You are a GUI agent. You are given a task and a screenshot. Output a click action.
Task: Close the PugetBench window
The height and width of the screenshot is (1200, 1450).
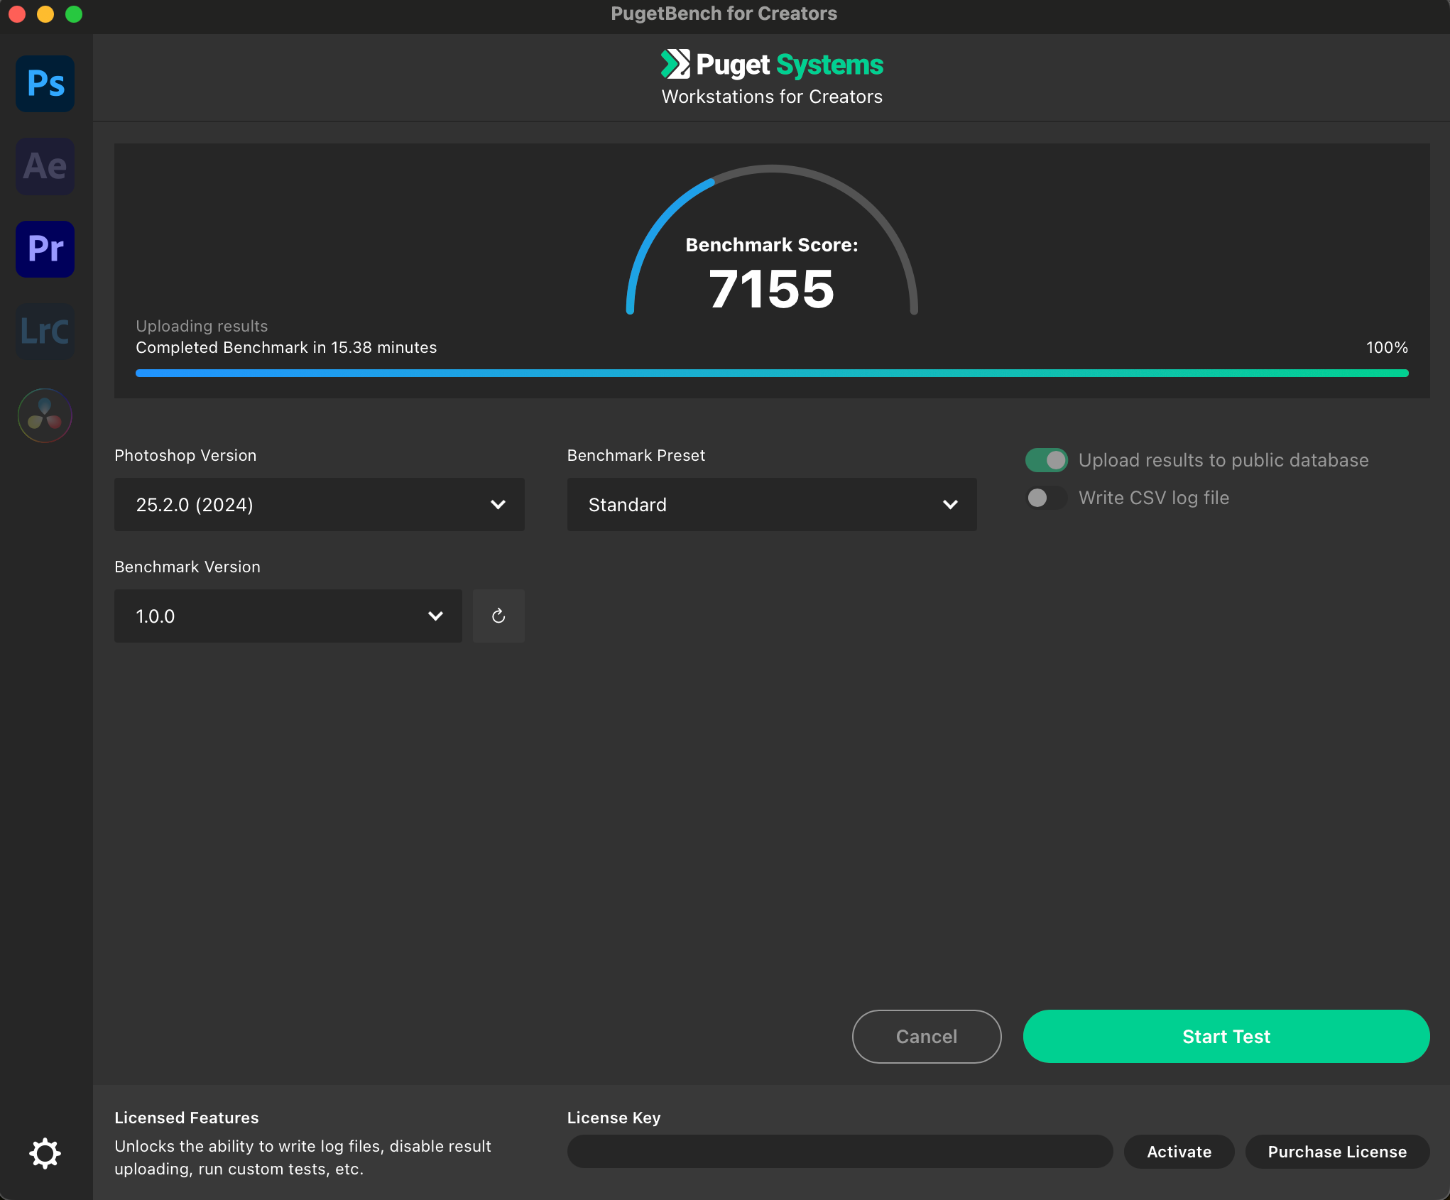tap(17, 14)
